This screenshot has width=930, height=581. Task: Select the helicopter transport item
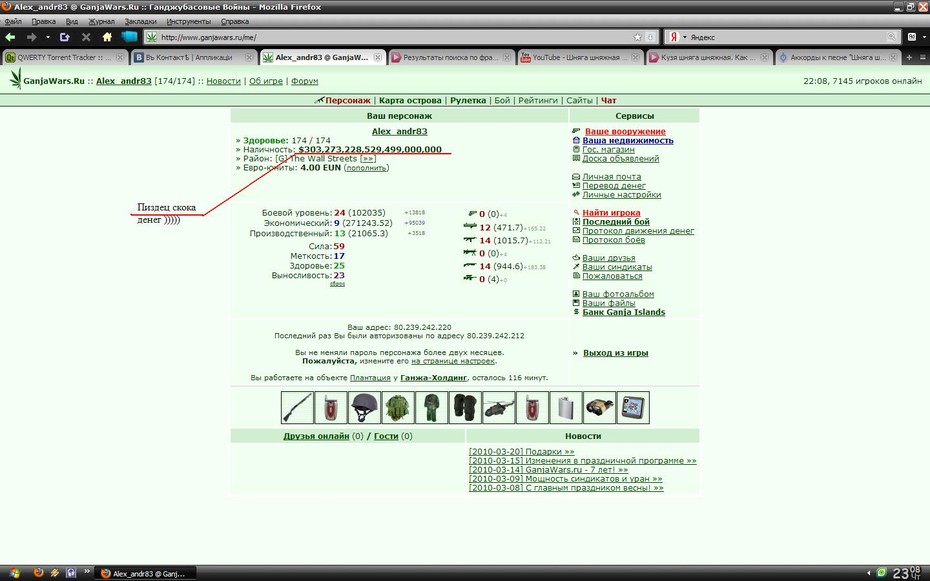[499, 407]
